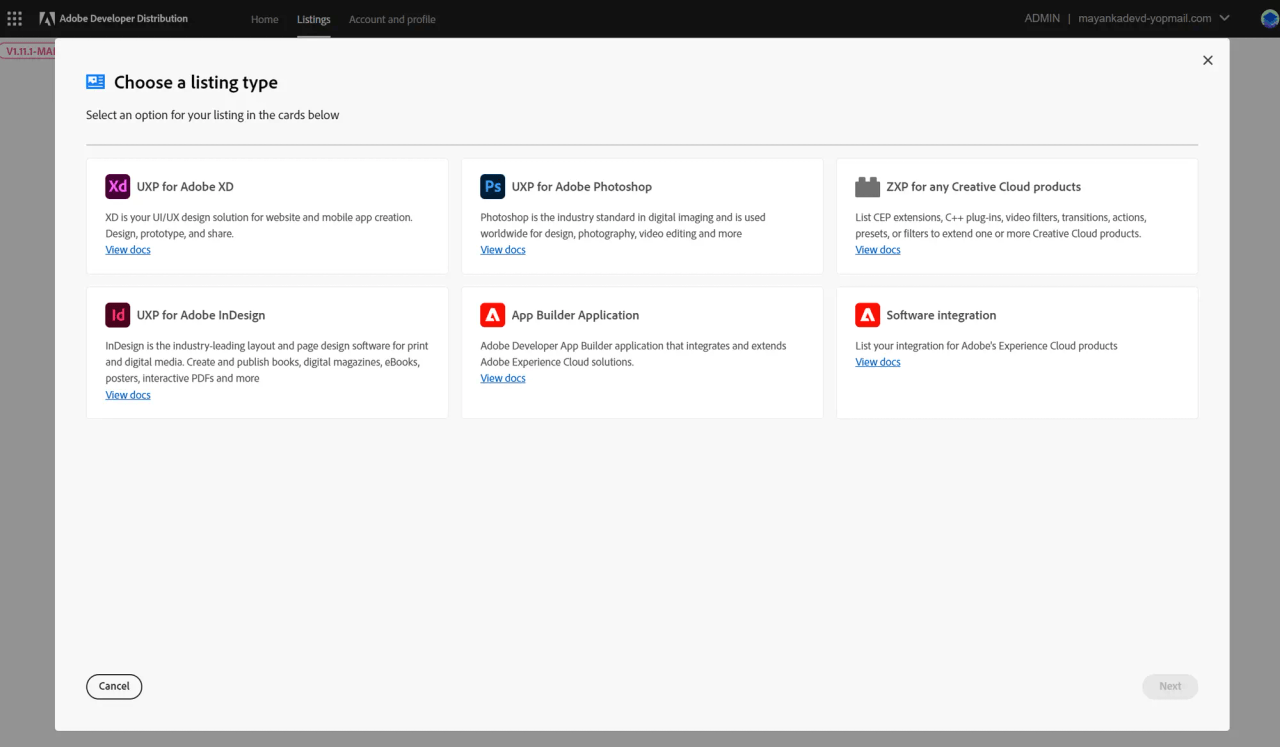Click the InDesign Id icon
Screen dimensions: 1280x747
pos(118,315)
